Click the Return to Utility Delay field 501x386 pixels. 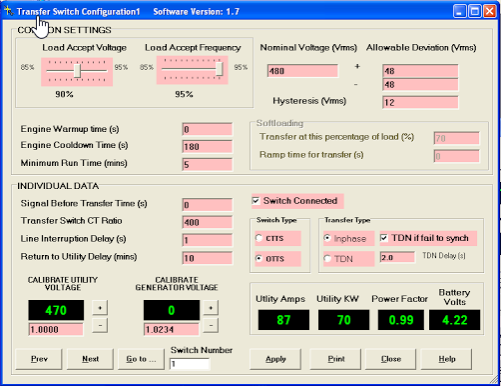point(207,258)
